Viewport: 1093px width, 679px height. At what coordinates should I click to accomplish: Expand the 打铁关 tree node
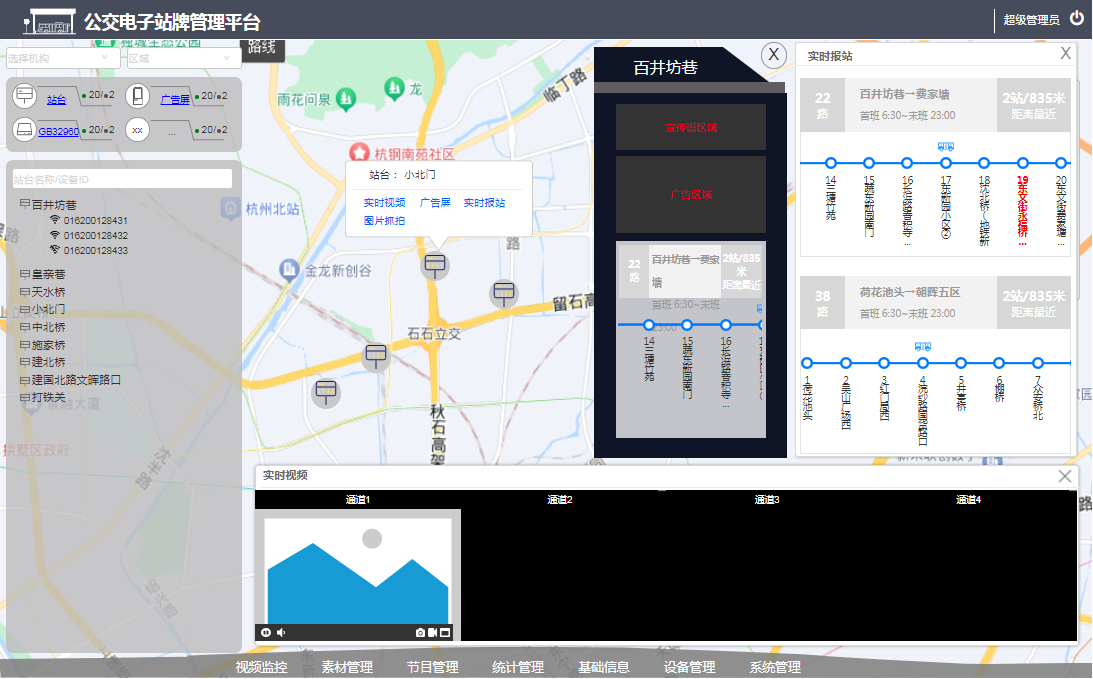(x=25, y=397)
